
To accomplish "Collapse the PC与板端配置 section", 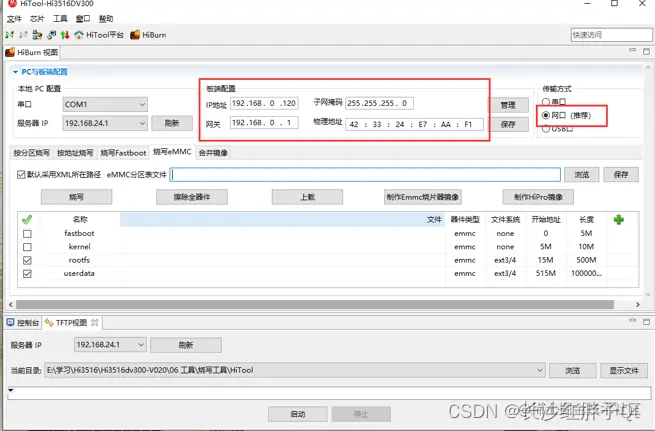I will pos(15,72).
